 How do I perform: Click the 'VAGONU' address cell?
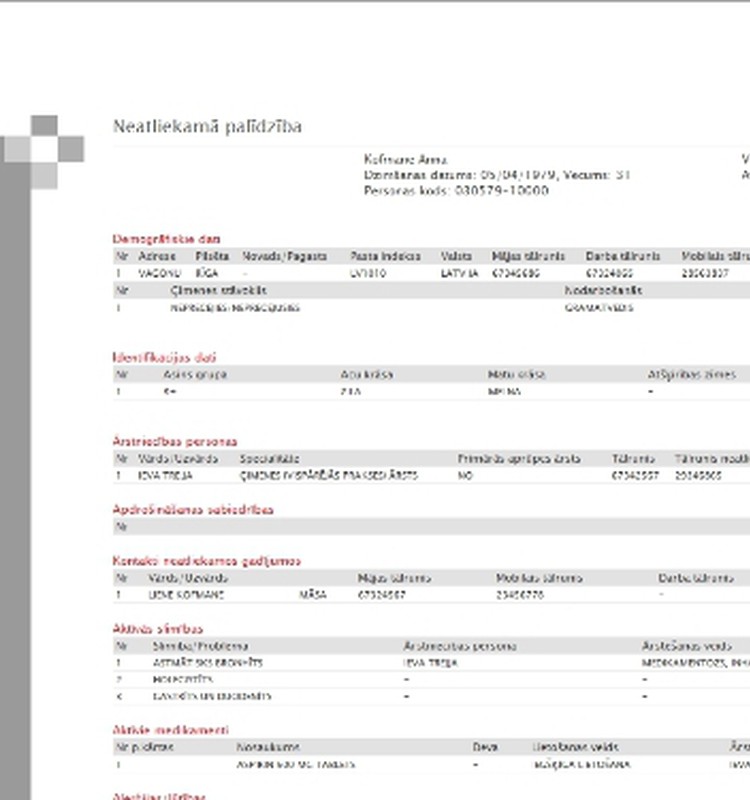(159, 273)
